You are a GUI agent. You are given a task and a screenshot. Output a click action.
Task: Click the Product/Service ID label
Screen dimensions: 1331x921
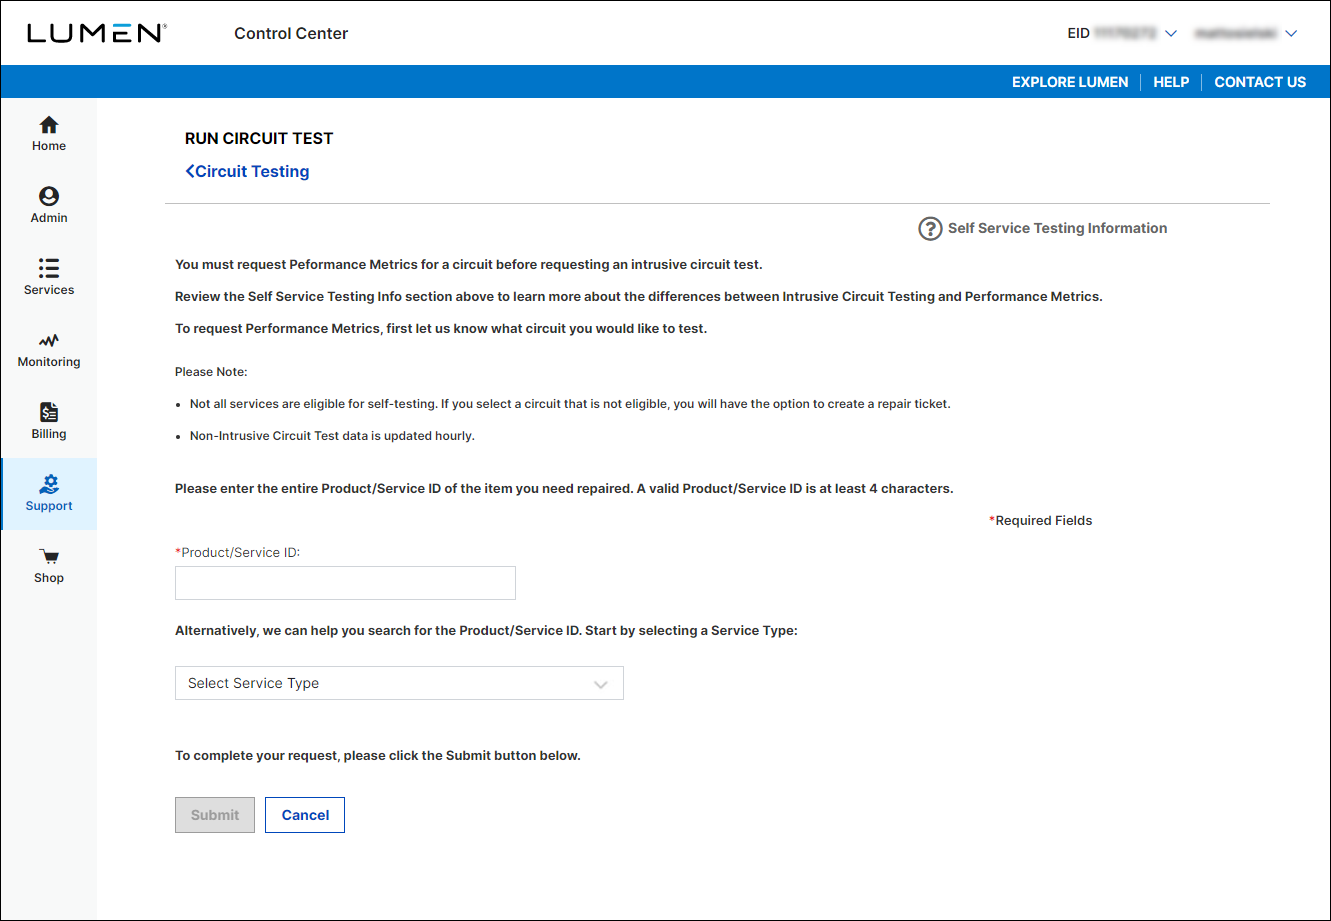point(238,552)
